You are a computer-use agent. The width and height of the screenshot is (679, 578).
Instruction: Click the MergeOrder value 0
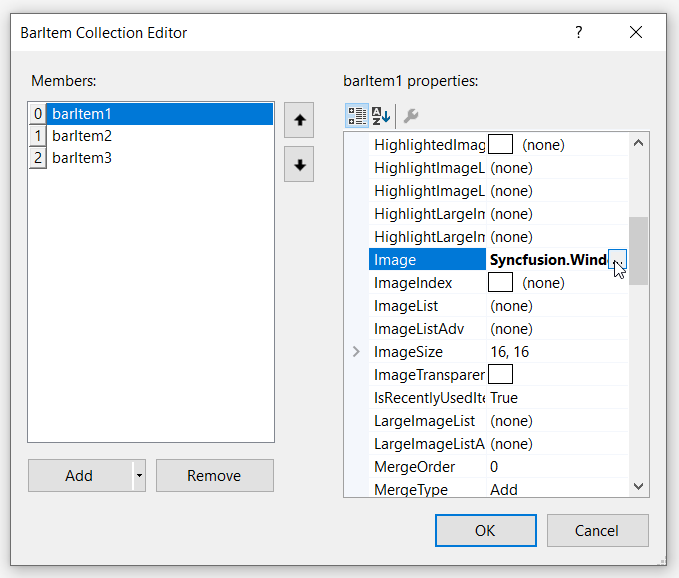click(x=494, y=466)
